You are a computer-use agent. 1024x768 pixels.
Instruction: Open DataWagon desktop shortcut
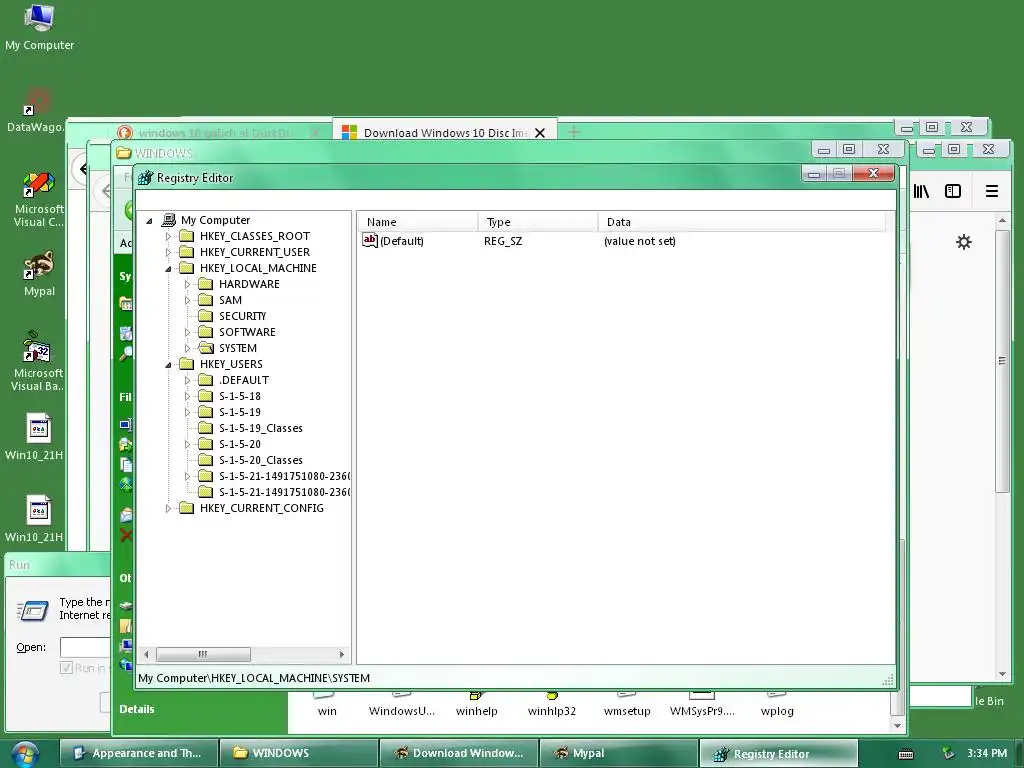click(x=35, y=110)
